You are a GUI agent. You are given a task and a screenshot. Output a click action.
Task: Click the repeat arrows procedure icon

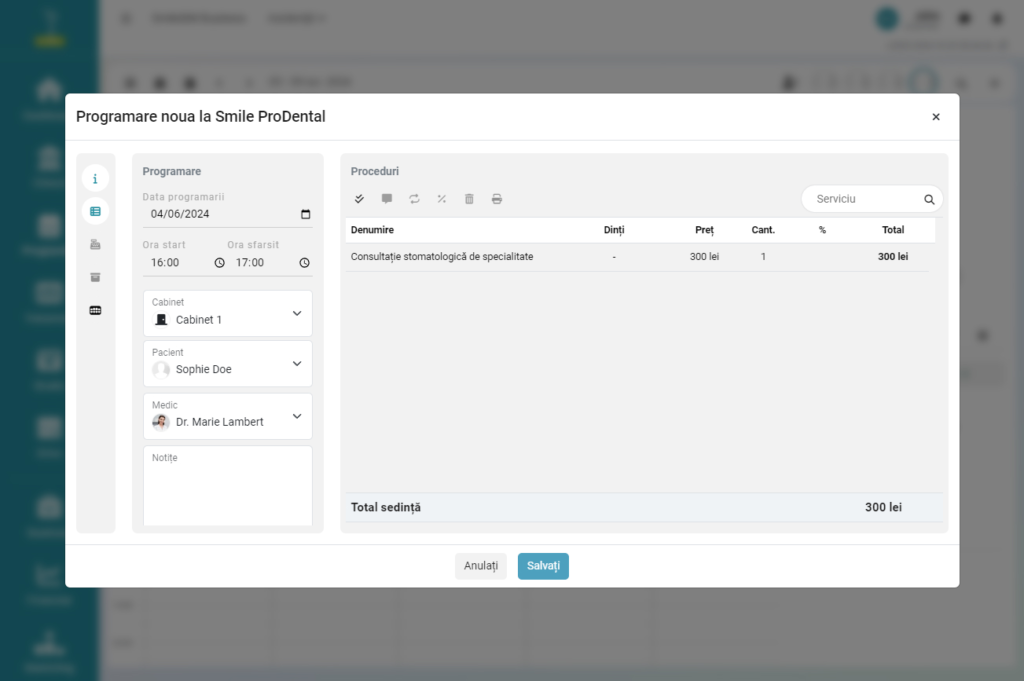click(414, 199)
